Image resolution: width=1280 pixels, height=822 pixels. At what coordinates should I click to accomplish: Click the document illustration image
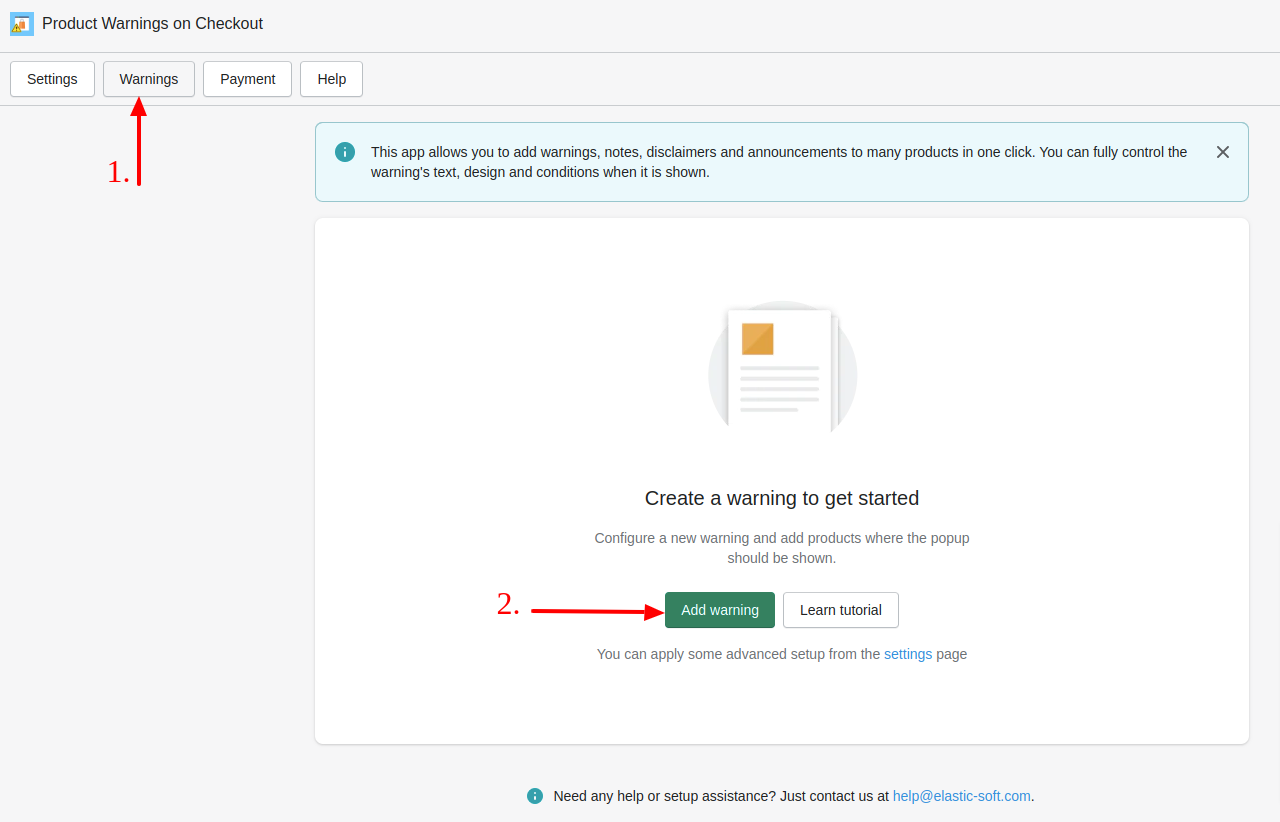point(783,367)
